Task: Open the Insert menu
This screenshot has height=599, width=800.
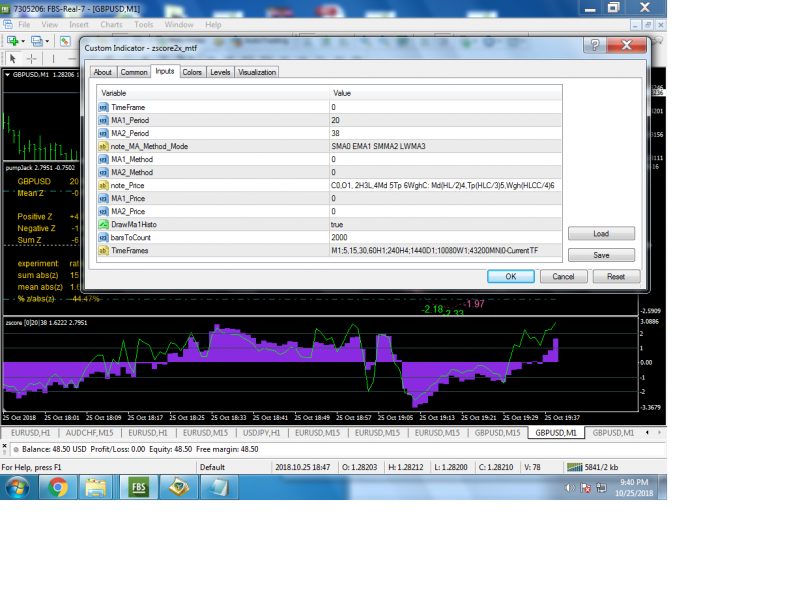Action: (x=79, y=24)
